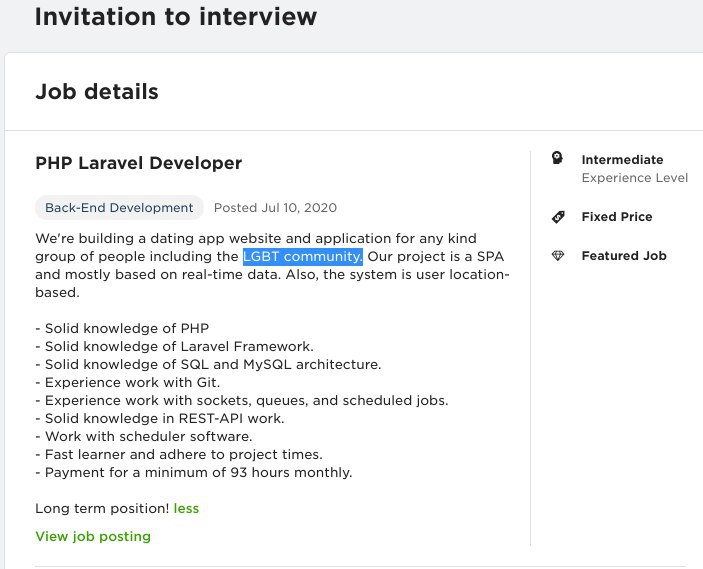Click the Intermediate experience level head icon
Image resolution: width=703 pixels, height=569 pixels.
coord(557,158)
